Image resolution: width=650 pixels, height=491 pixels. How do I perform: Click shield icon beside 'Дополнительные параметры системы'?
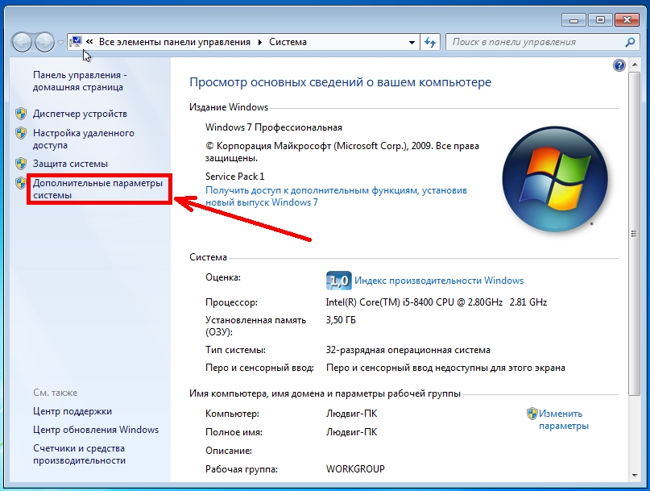coord(20,183)
